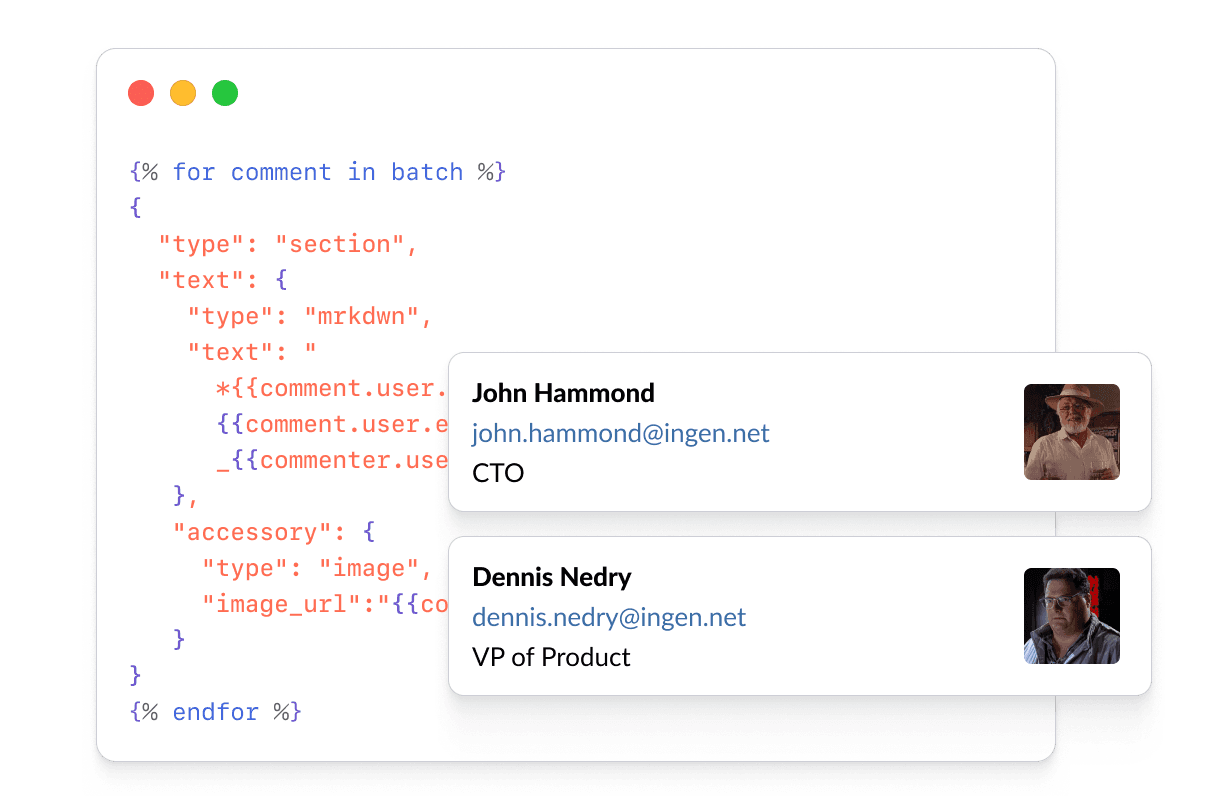Click the for comment in batch line

pos(318,172)
